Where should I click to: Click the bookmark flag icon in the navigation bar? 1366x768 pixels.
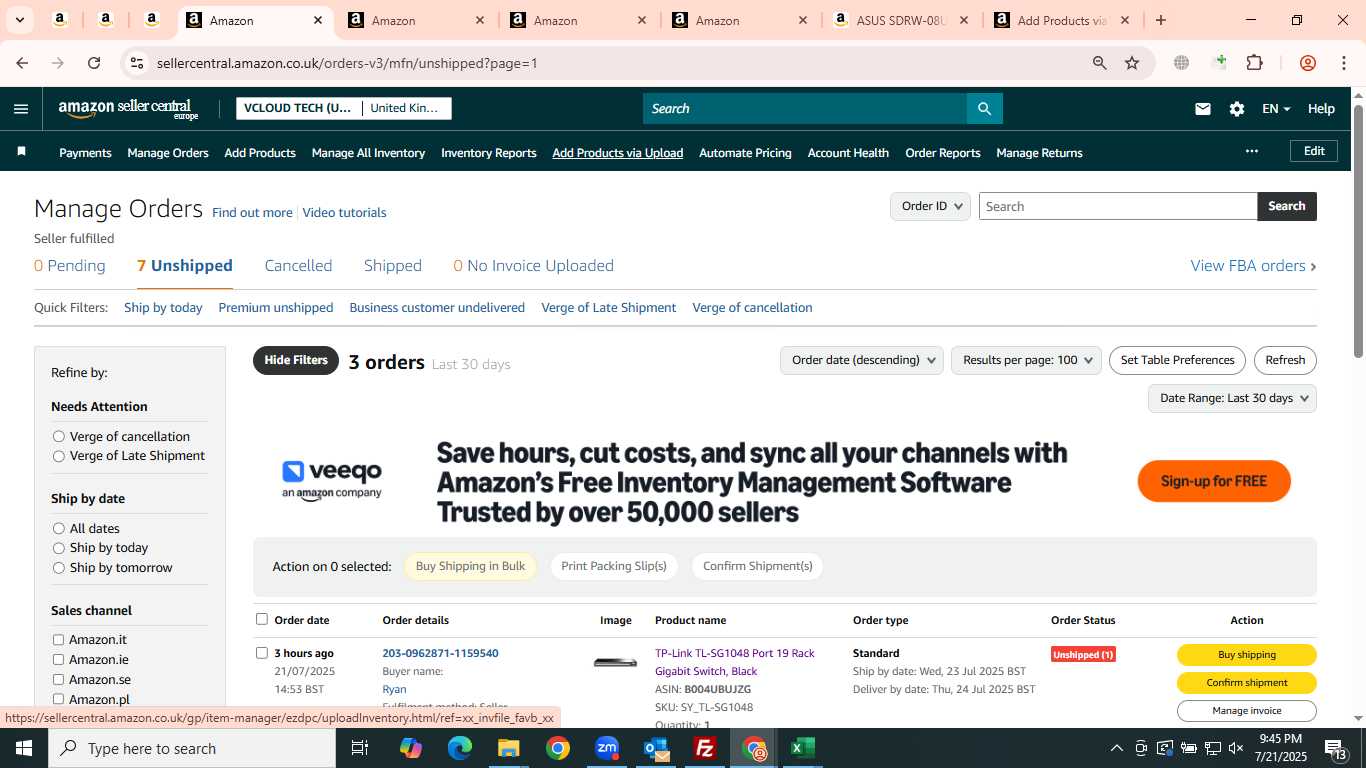coord(21,152)
